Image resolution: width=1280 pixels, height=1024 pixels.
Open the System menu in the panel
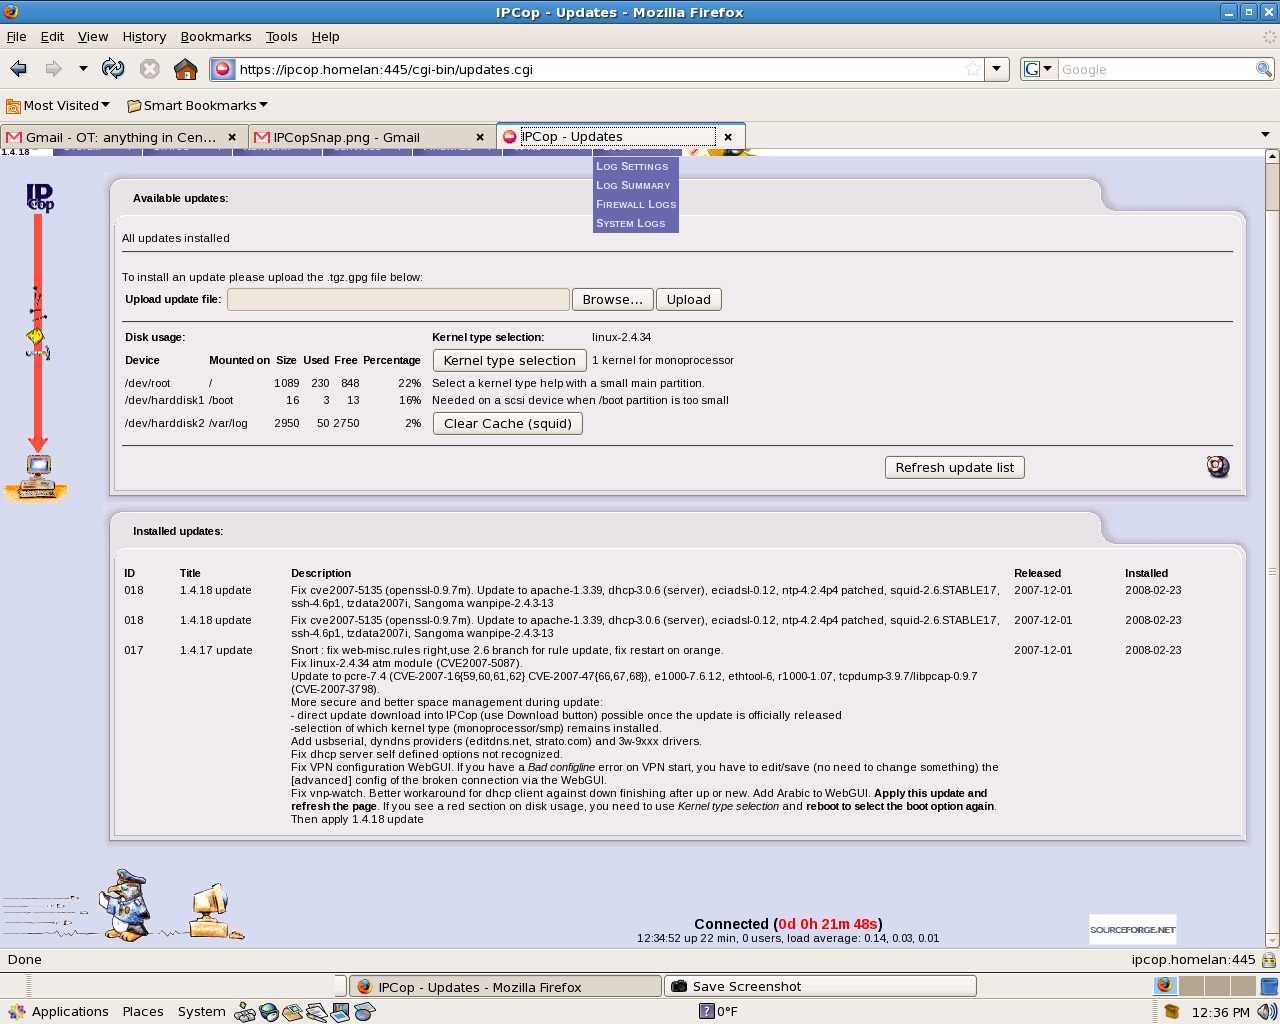202,1012
